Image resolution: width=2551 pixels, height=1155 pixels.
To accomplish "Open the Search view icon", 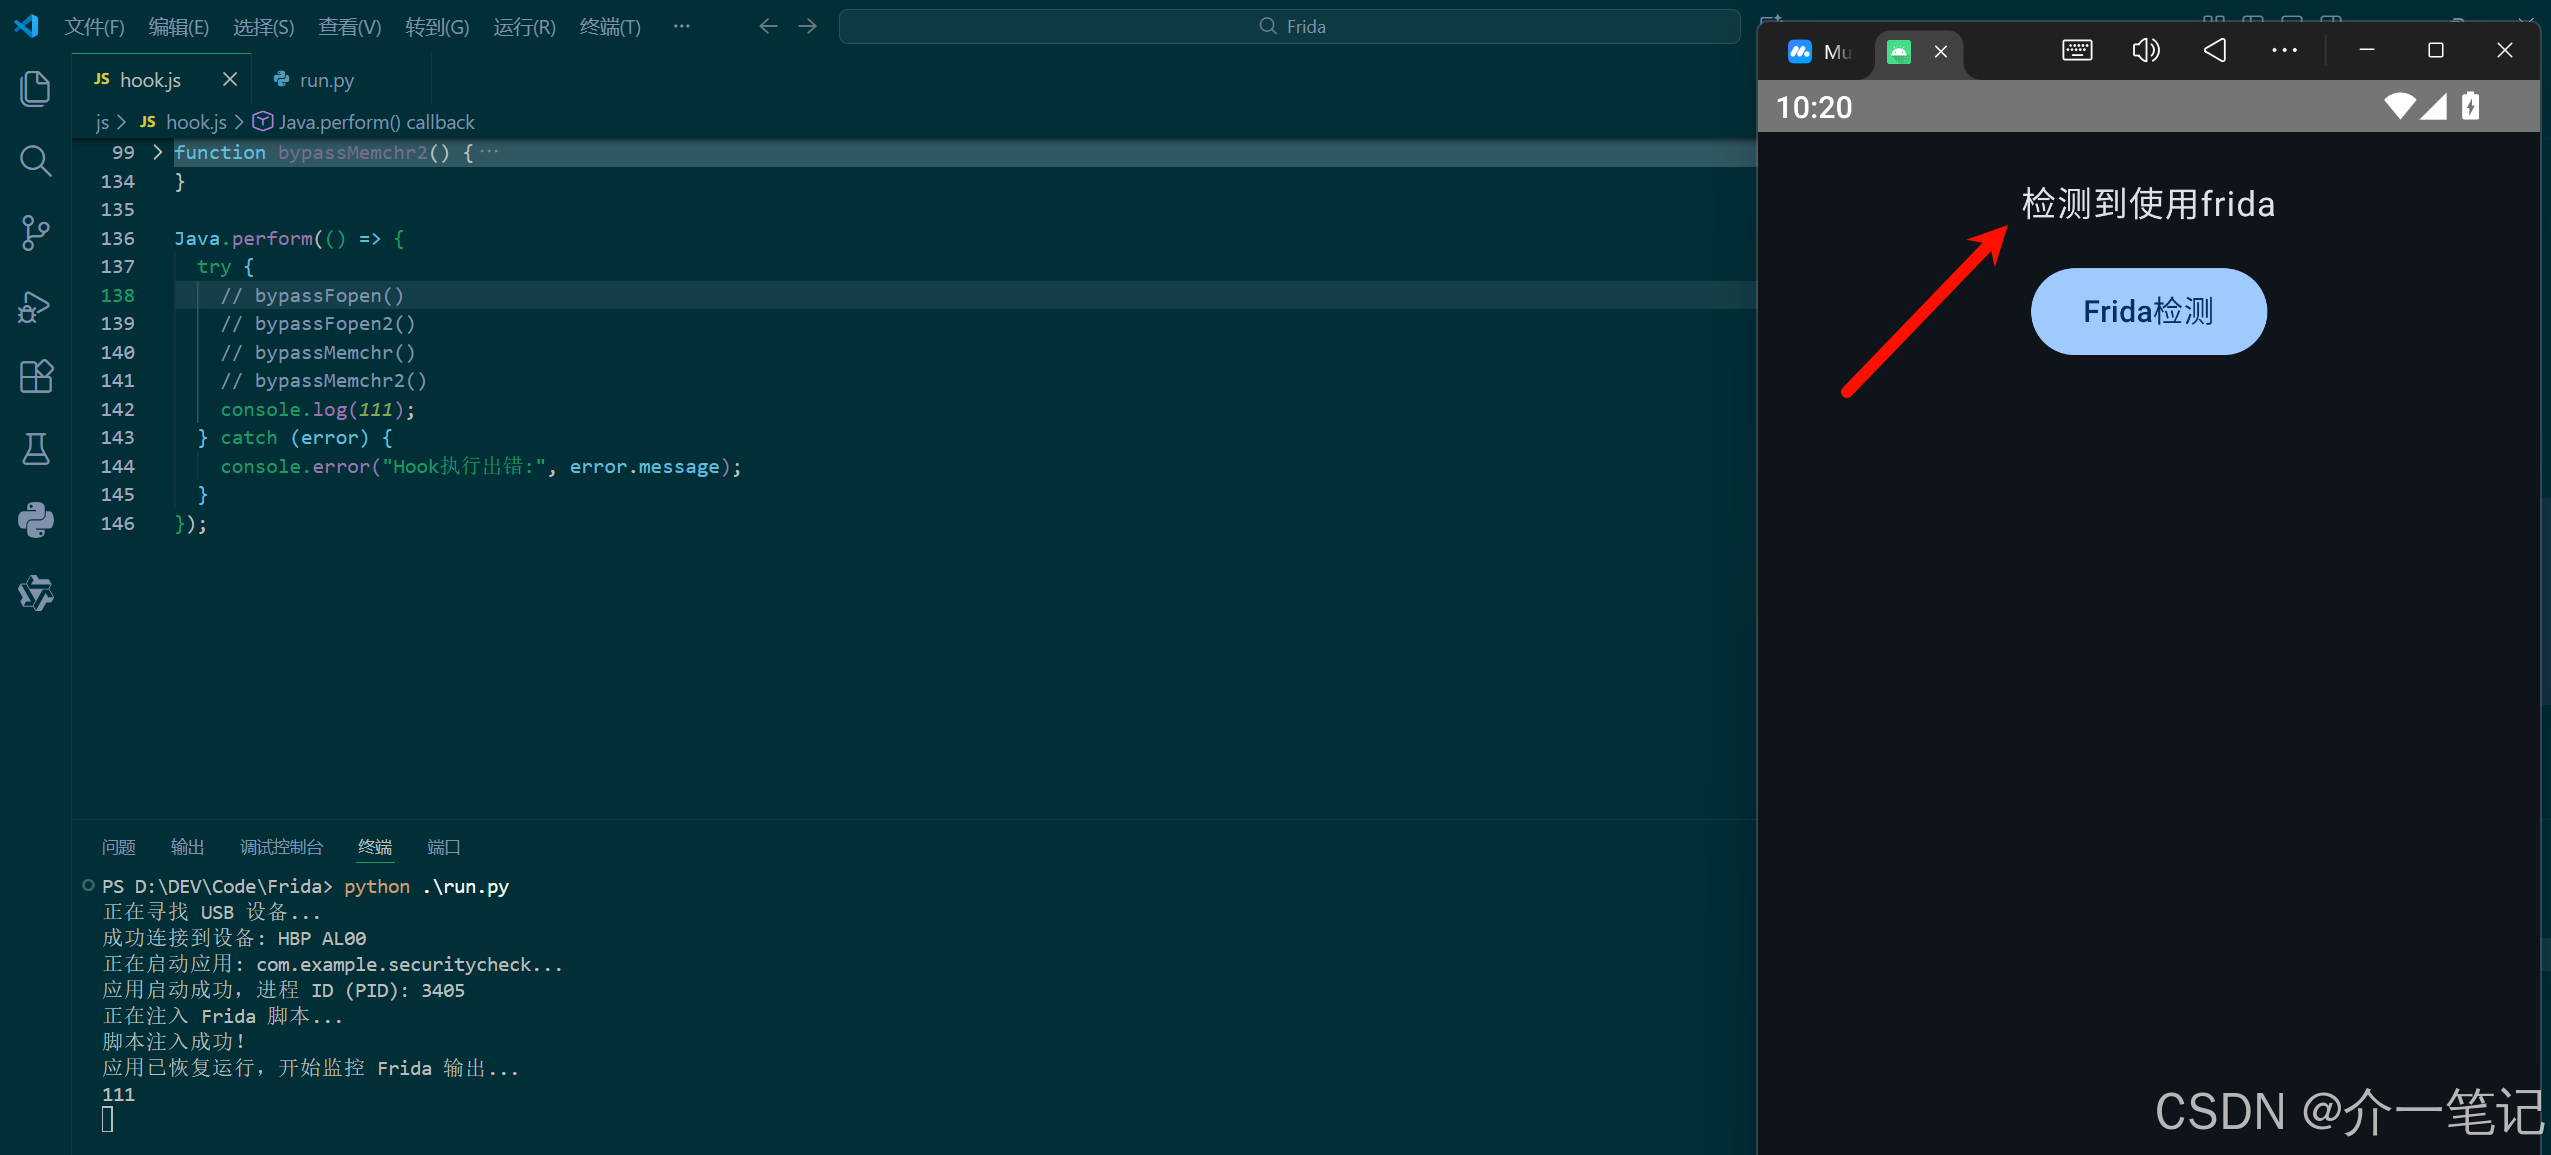I will click(35, 161).
